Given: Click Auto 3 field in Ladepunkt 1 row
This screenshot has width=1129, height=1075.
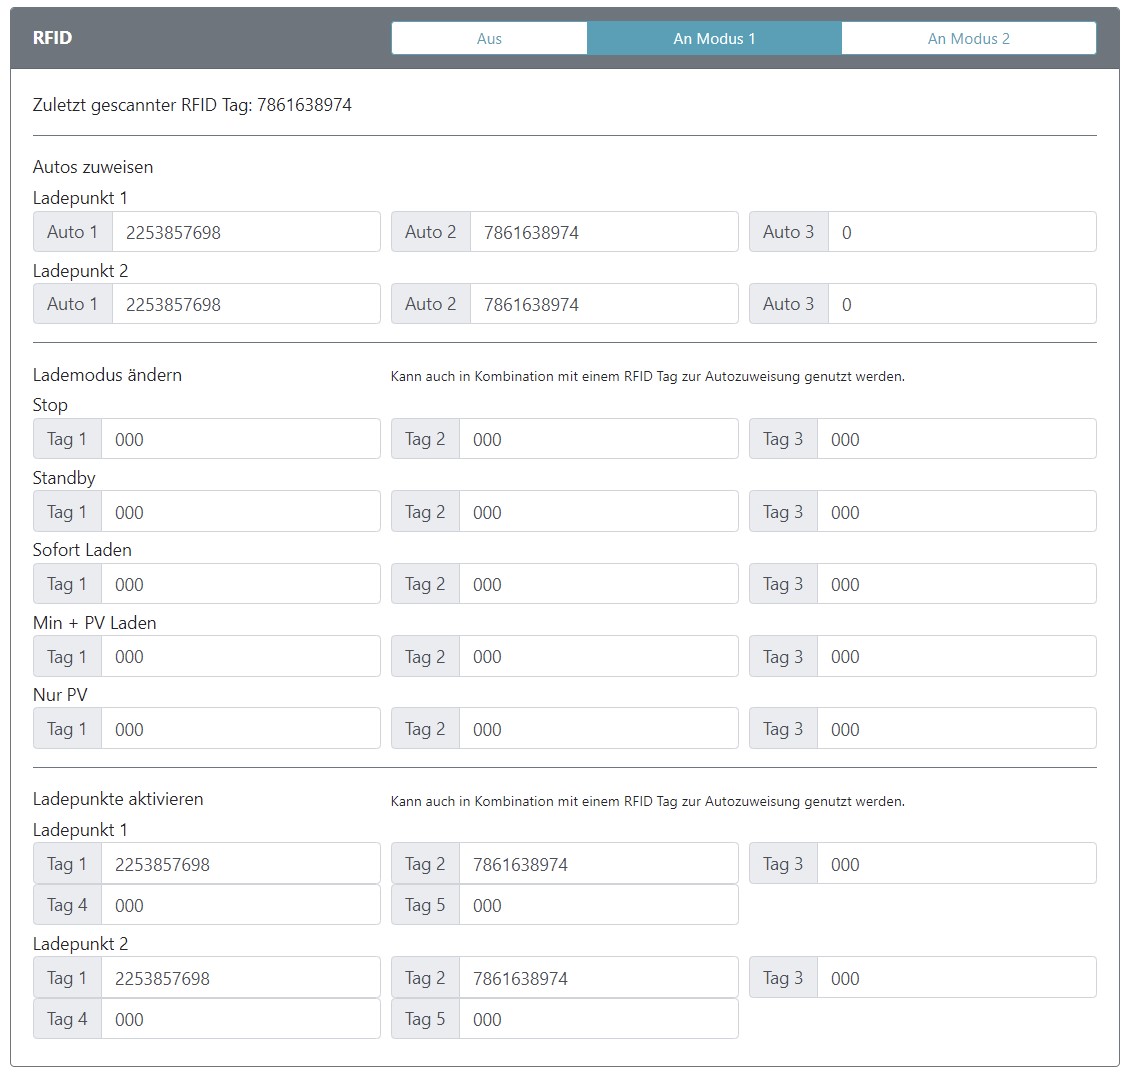Looking at the screenshot, I should pyautogui.click(x=961, y=232).
